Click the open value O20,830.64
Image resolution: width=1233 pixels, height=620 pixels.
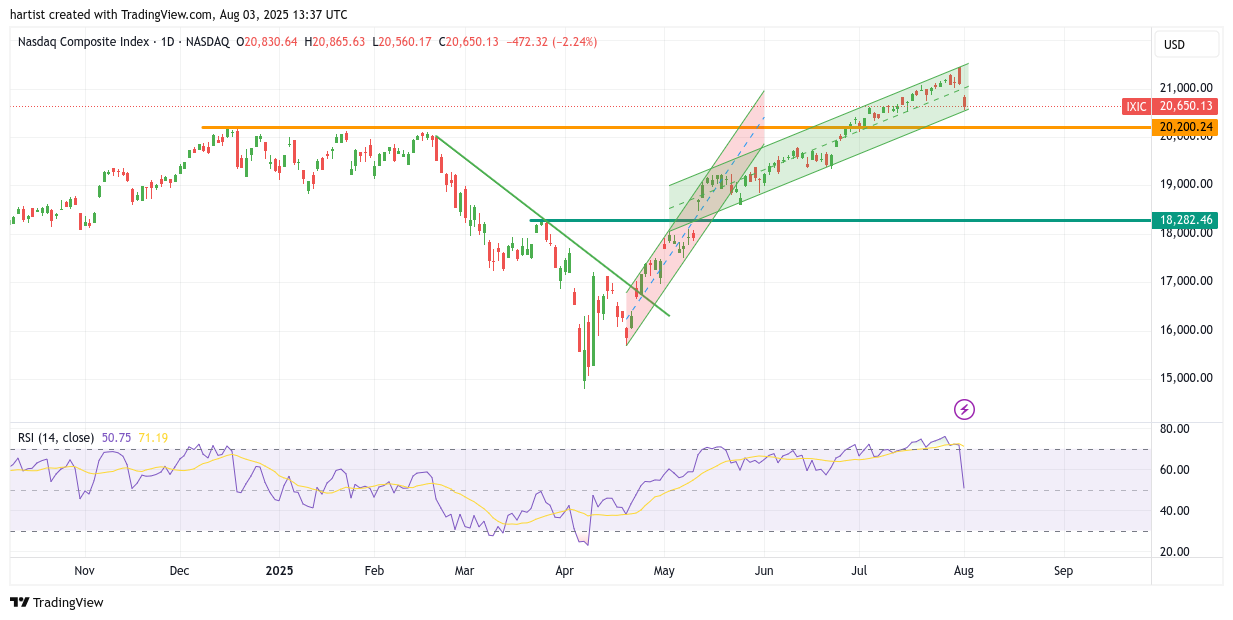267,42
